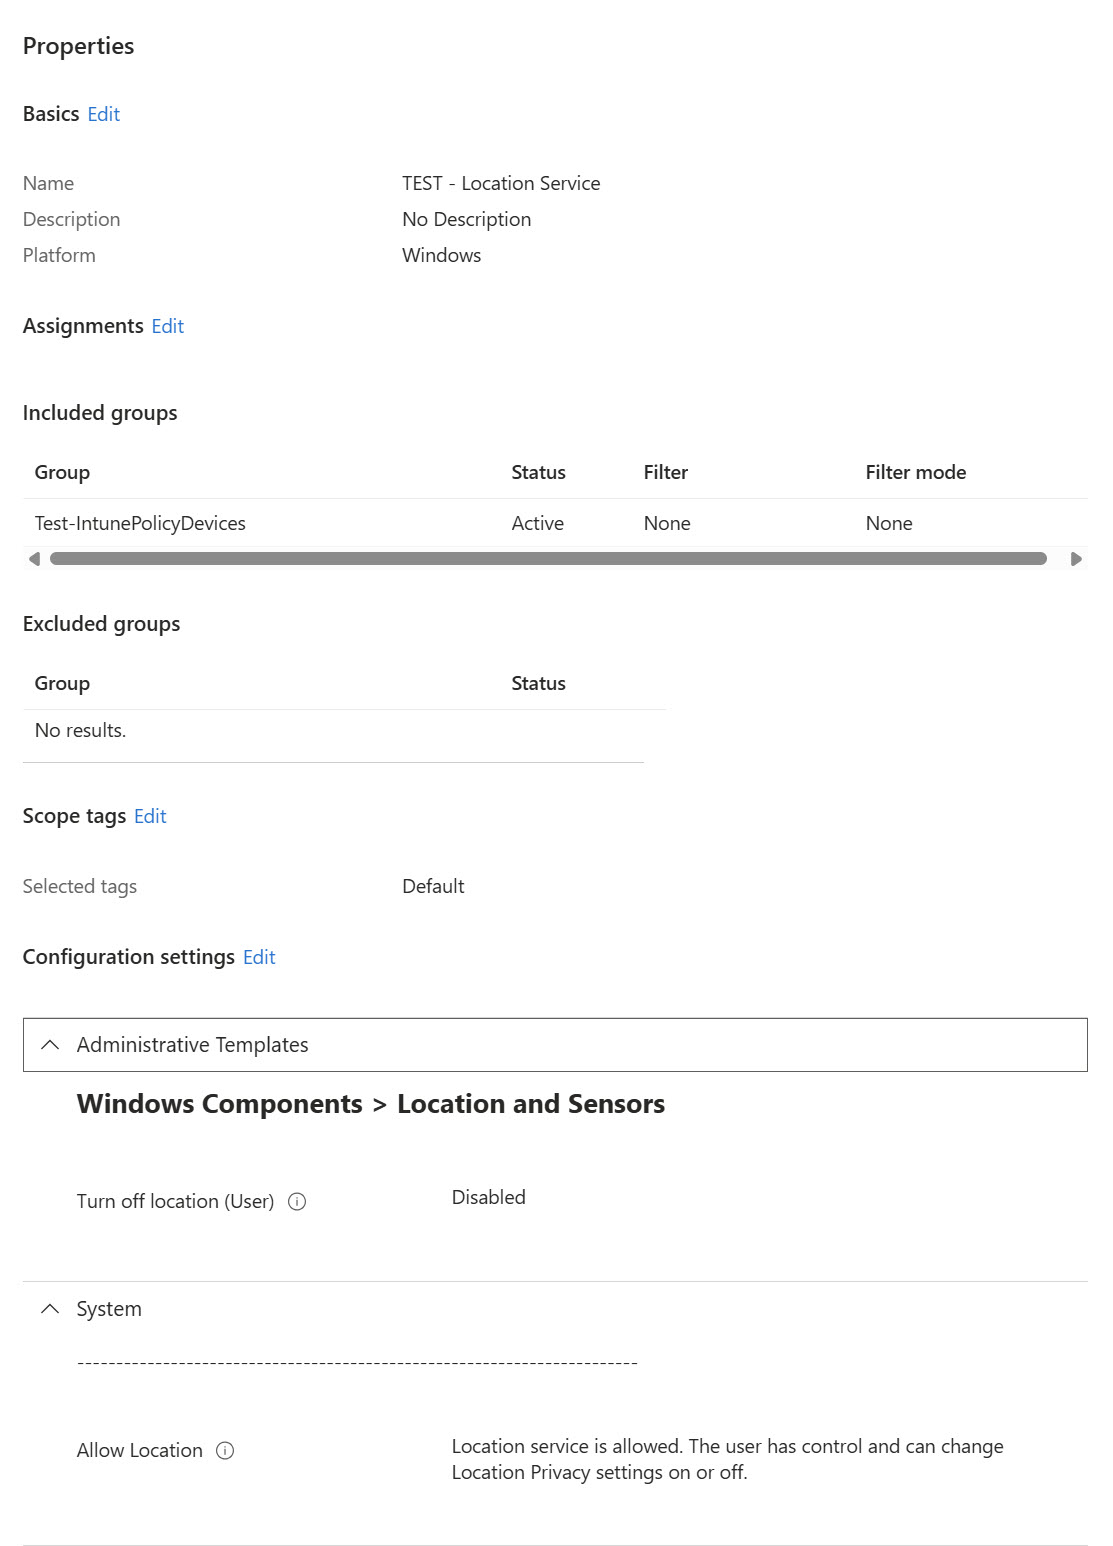Click the Administrative Templates header bar
This screenshot has height=1546, width=1113.
(555, 1045)
